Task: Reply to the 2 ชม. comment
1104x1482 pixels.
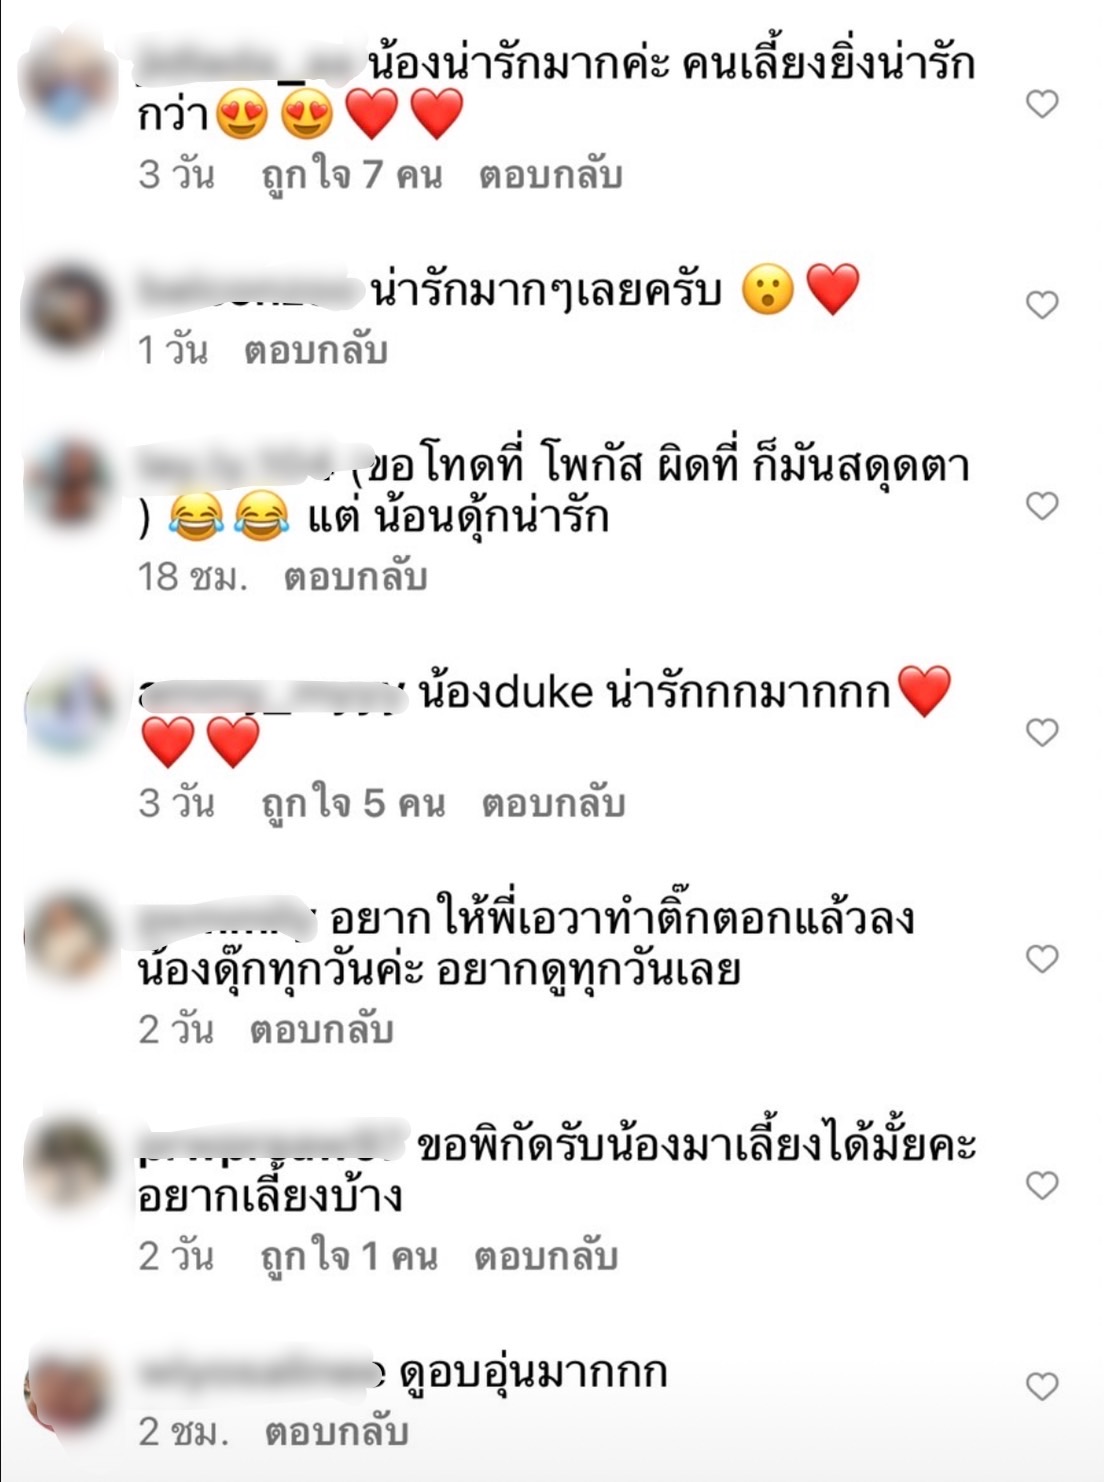Action: (336, 1432)
